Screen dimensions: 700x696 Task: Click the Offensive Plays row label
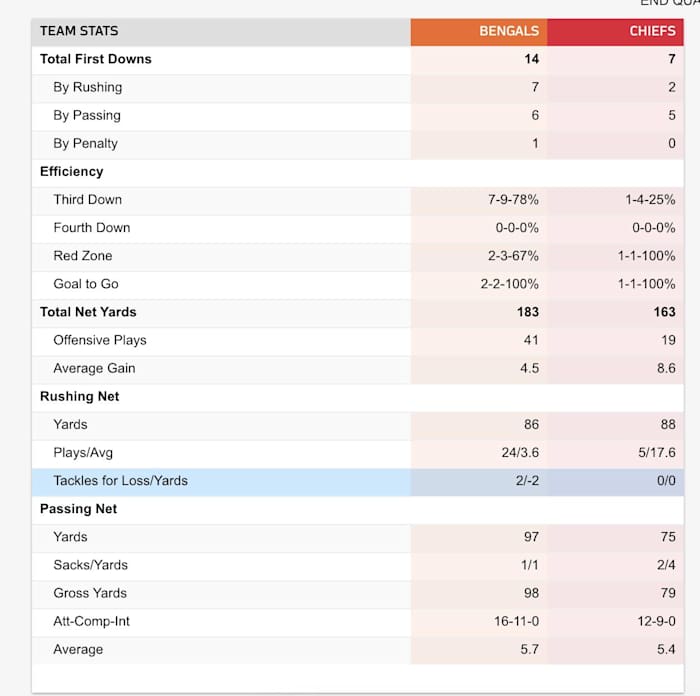(x=100, y=340)
